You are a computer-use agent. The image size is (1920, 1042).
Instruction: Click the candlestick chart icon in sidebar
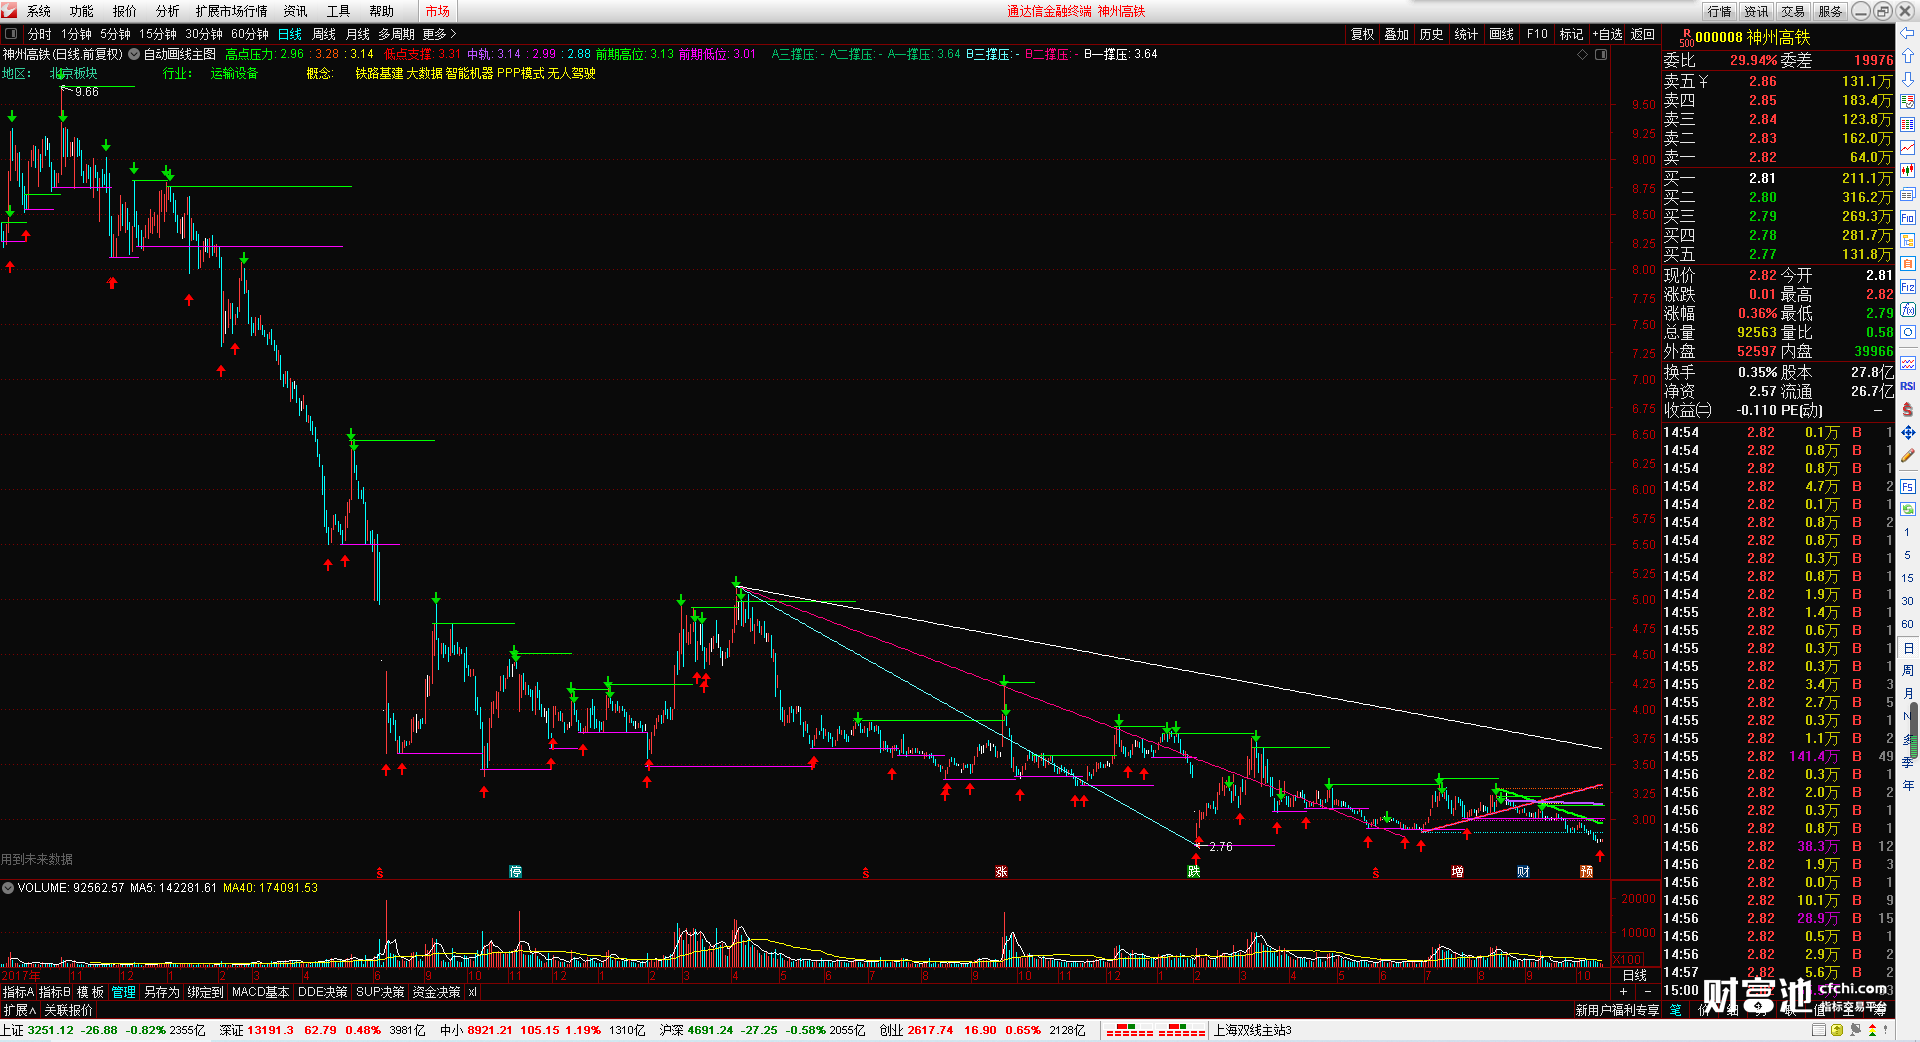coord(1908,171)
